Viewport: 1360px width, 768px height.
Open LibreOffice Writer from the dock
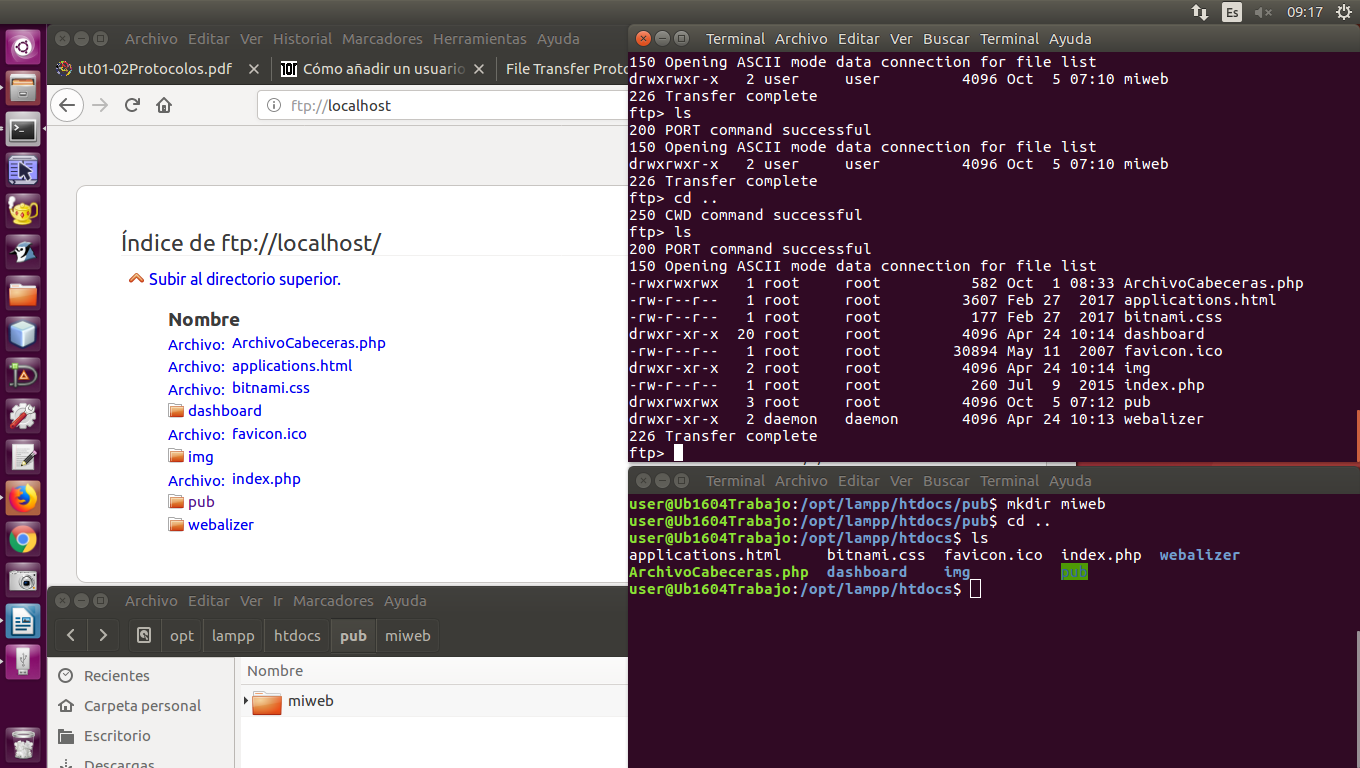[x=23, y=622]
